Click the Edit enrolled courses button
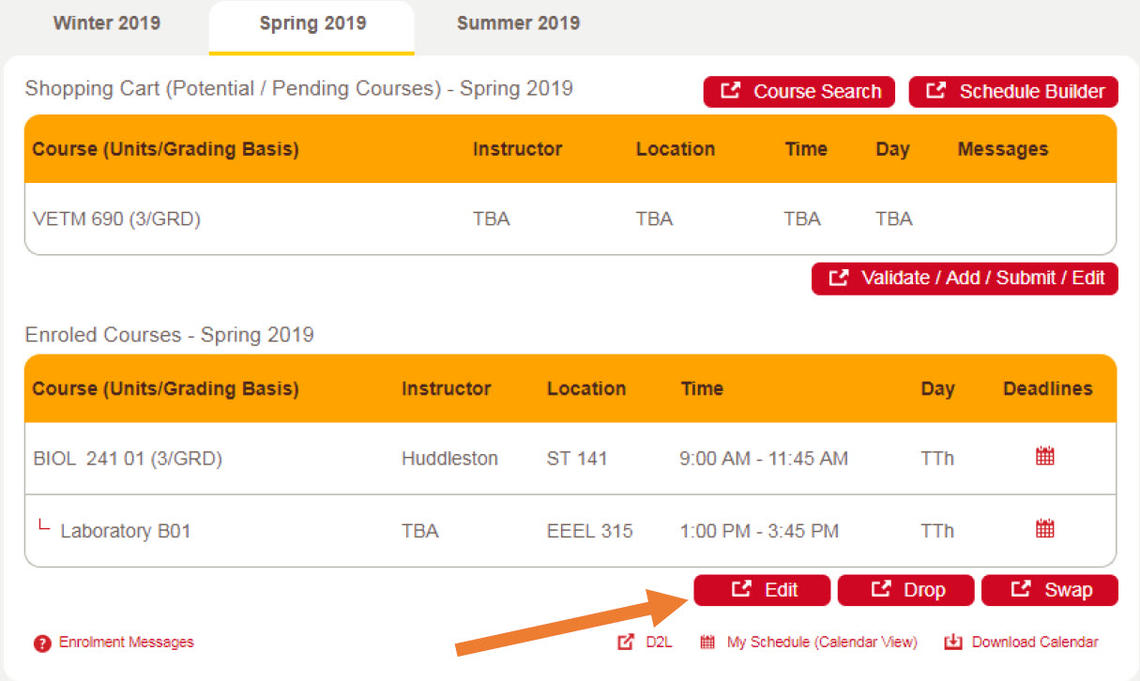This screenshot has height=681, width=1140. point(762,590)
